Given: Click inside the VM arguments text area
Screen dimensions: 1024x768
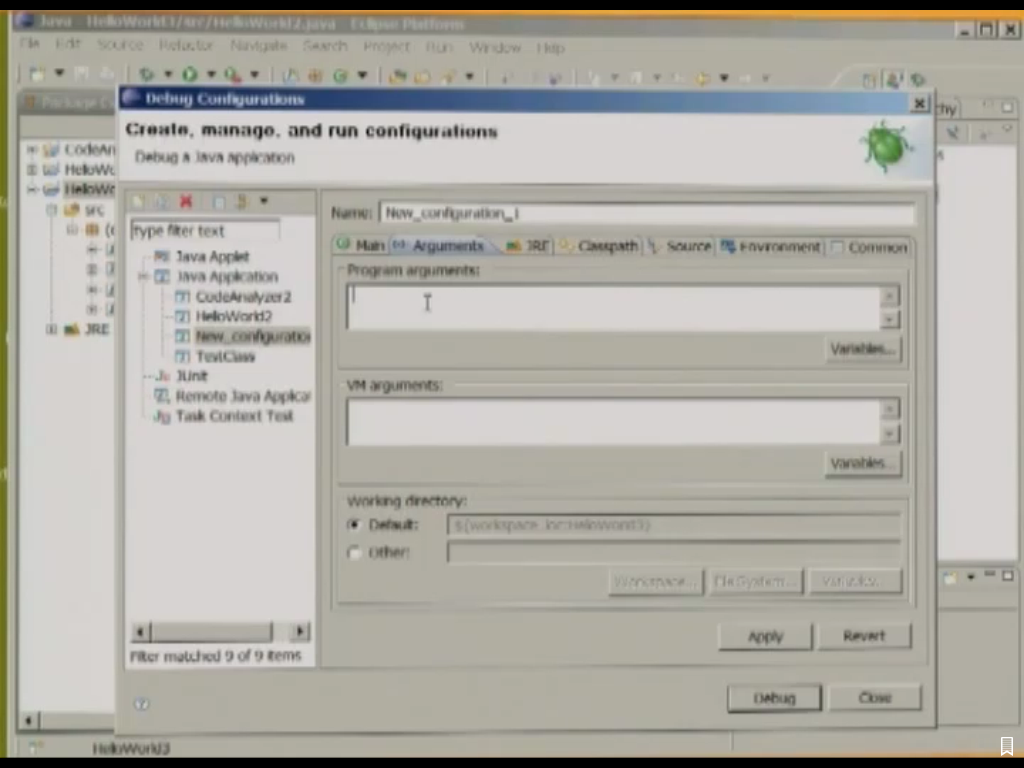Looking at the screenshot, I should (613, 422).
